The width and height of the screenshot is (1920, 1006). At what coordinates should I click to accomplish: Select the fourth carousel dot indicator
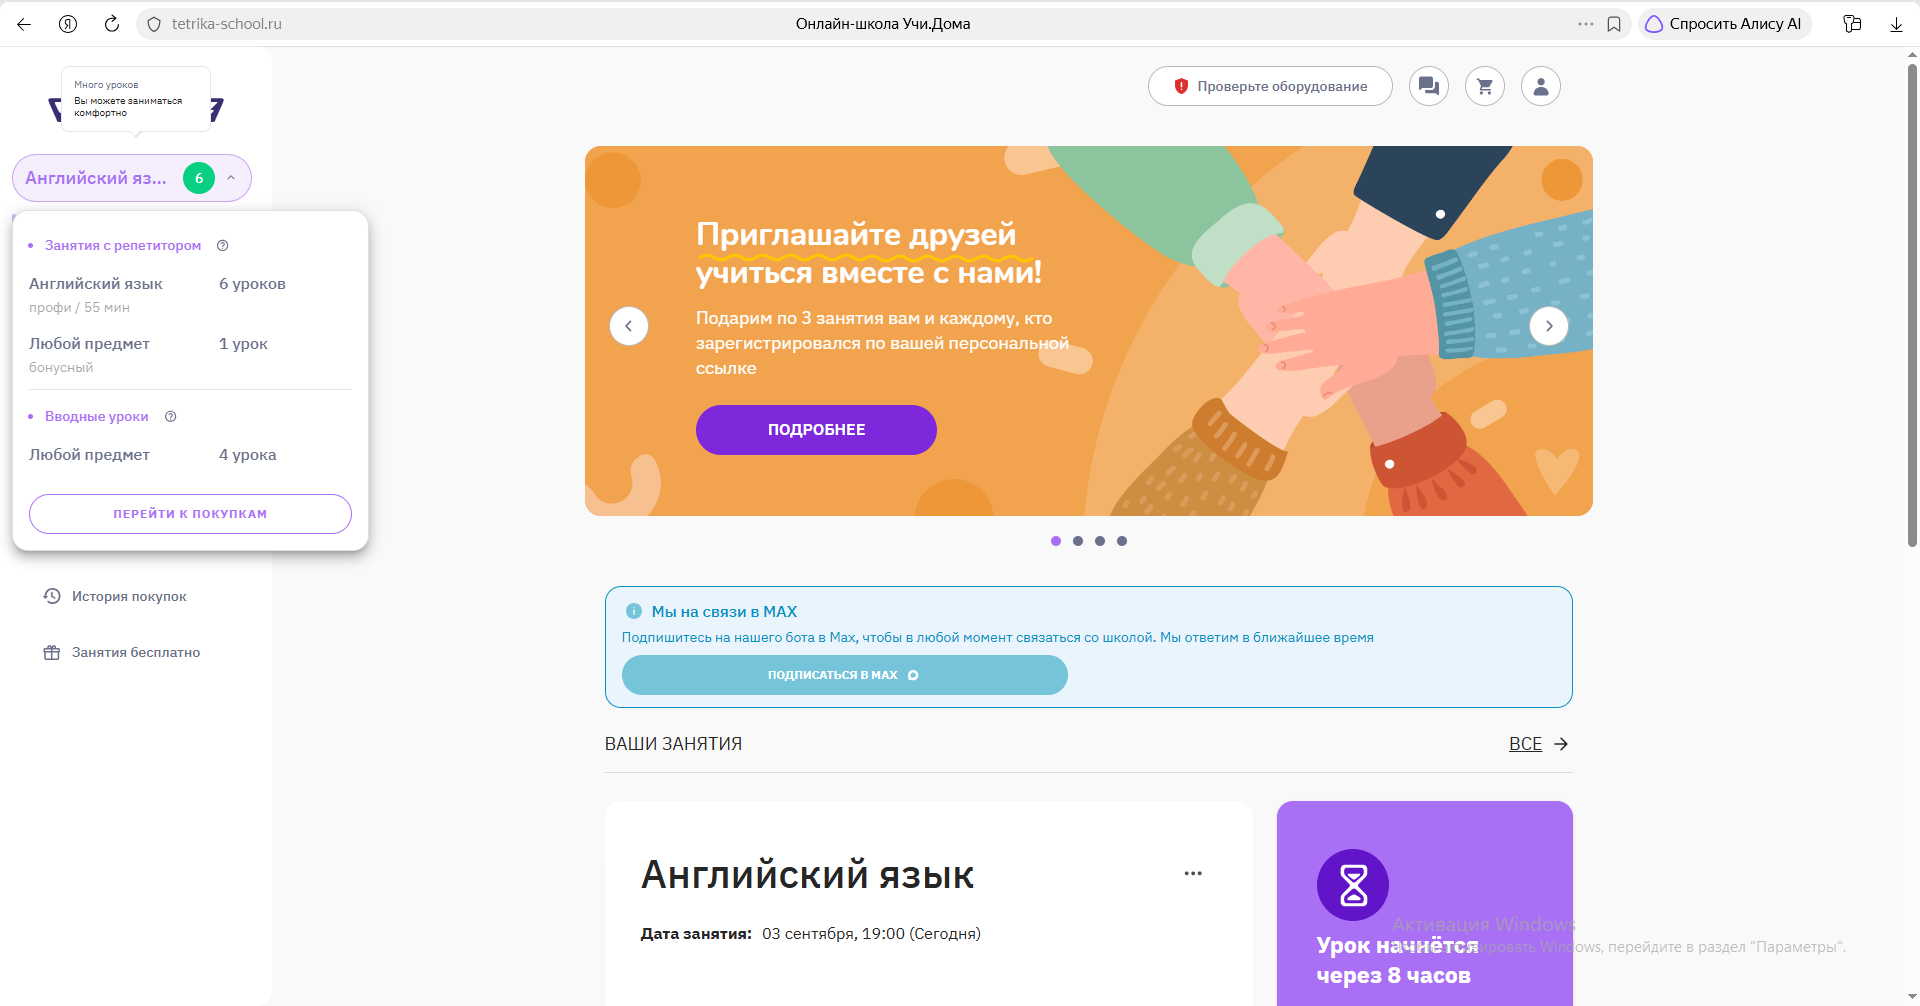tap(1122, 541)
